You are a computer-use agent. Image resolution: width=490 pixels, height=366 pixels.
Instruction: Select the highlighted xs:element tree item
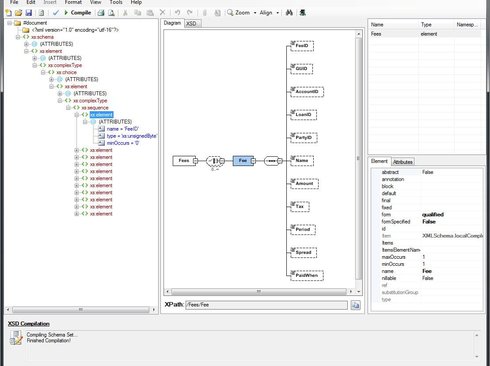101,115
